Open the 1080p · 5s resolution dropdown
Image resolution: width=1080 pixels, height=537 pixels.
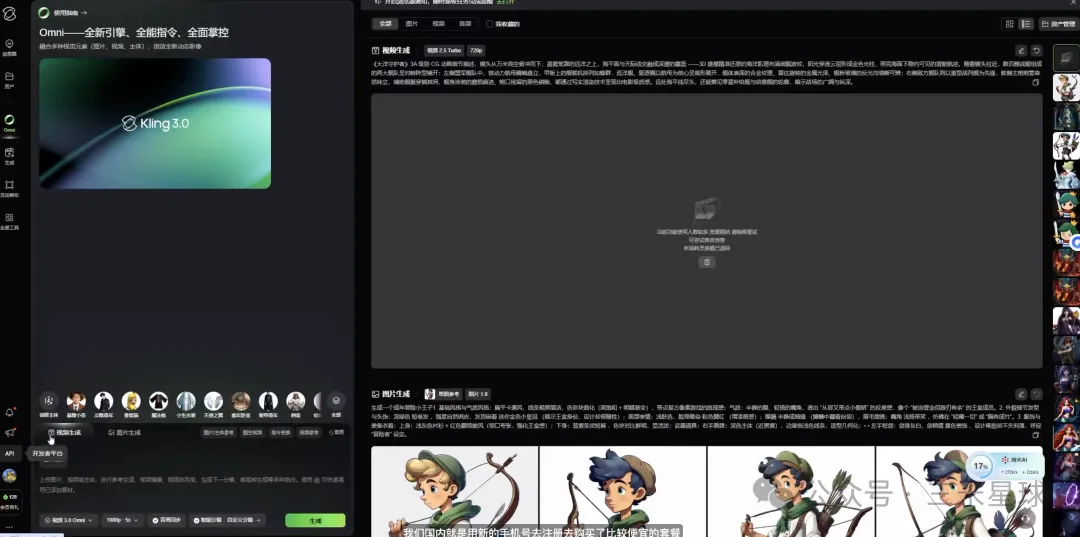pyautogui.click(x=123, y=520)
